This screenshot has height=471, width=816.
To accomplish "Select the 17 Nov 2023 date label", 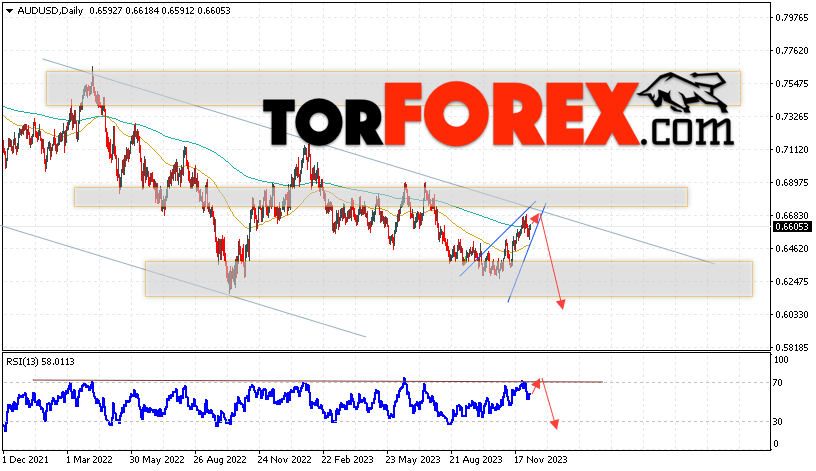I will pyautogui.click(x=540, y=460).
